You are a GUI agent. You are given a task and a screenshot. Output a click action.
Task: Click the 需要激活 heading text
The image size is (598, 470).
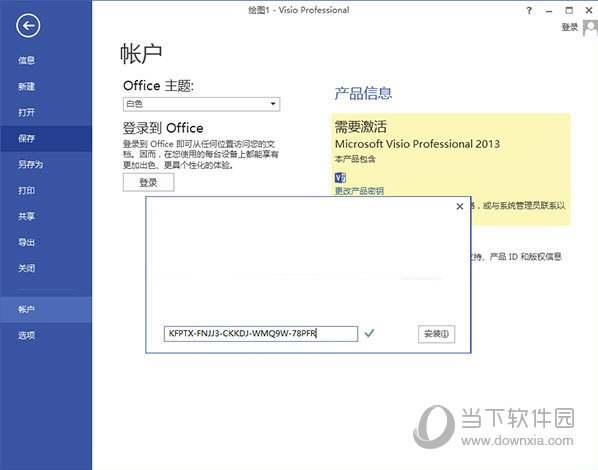point(360,127)
